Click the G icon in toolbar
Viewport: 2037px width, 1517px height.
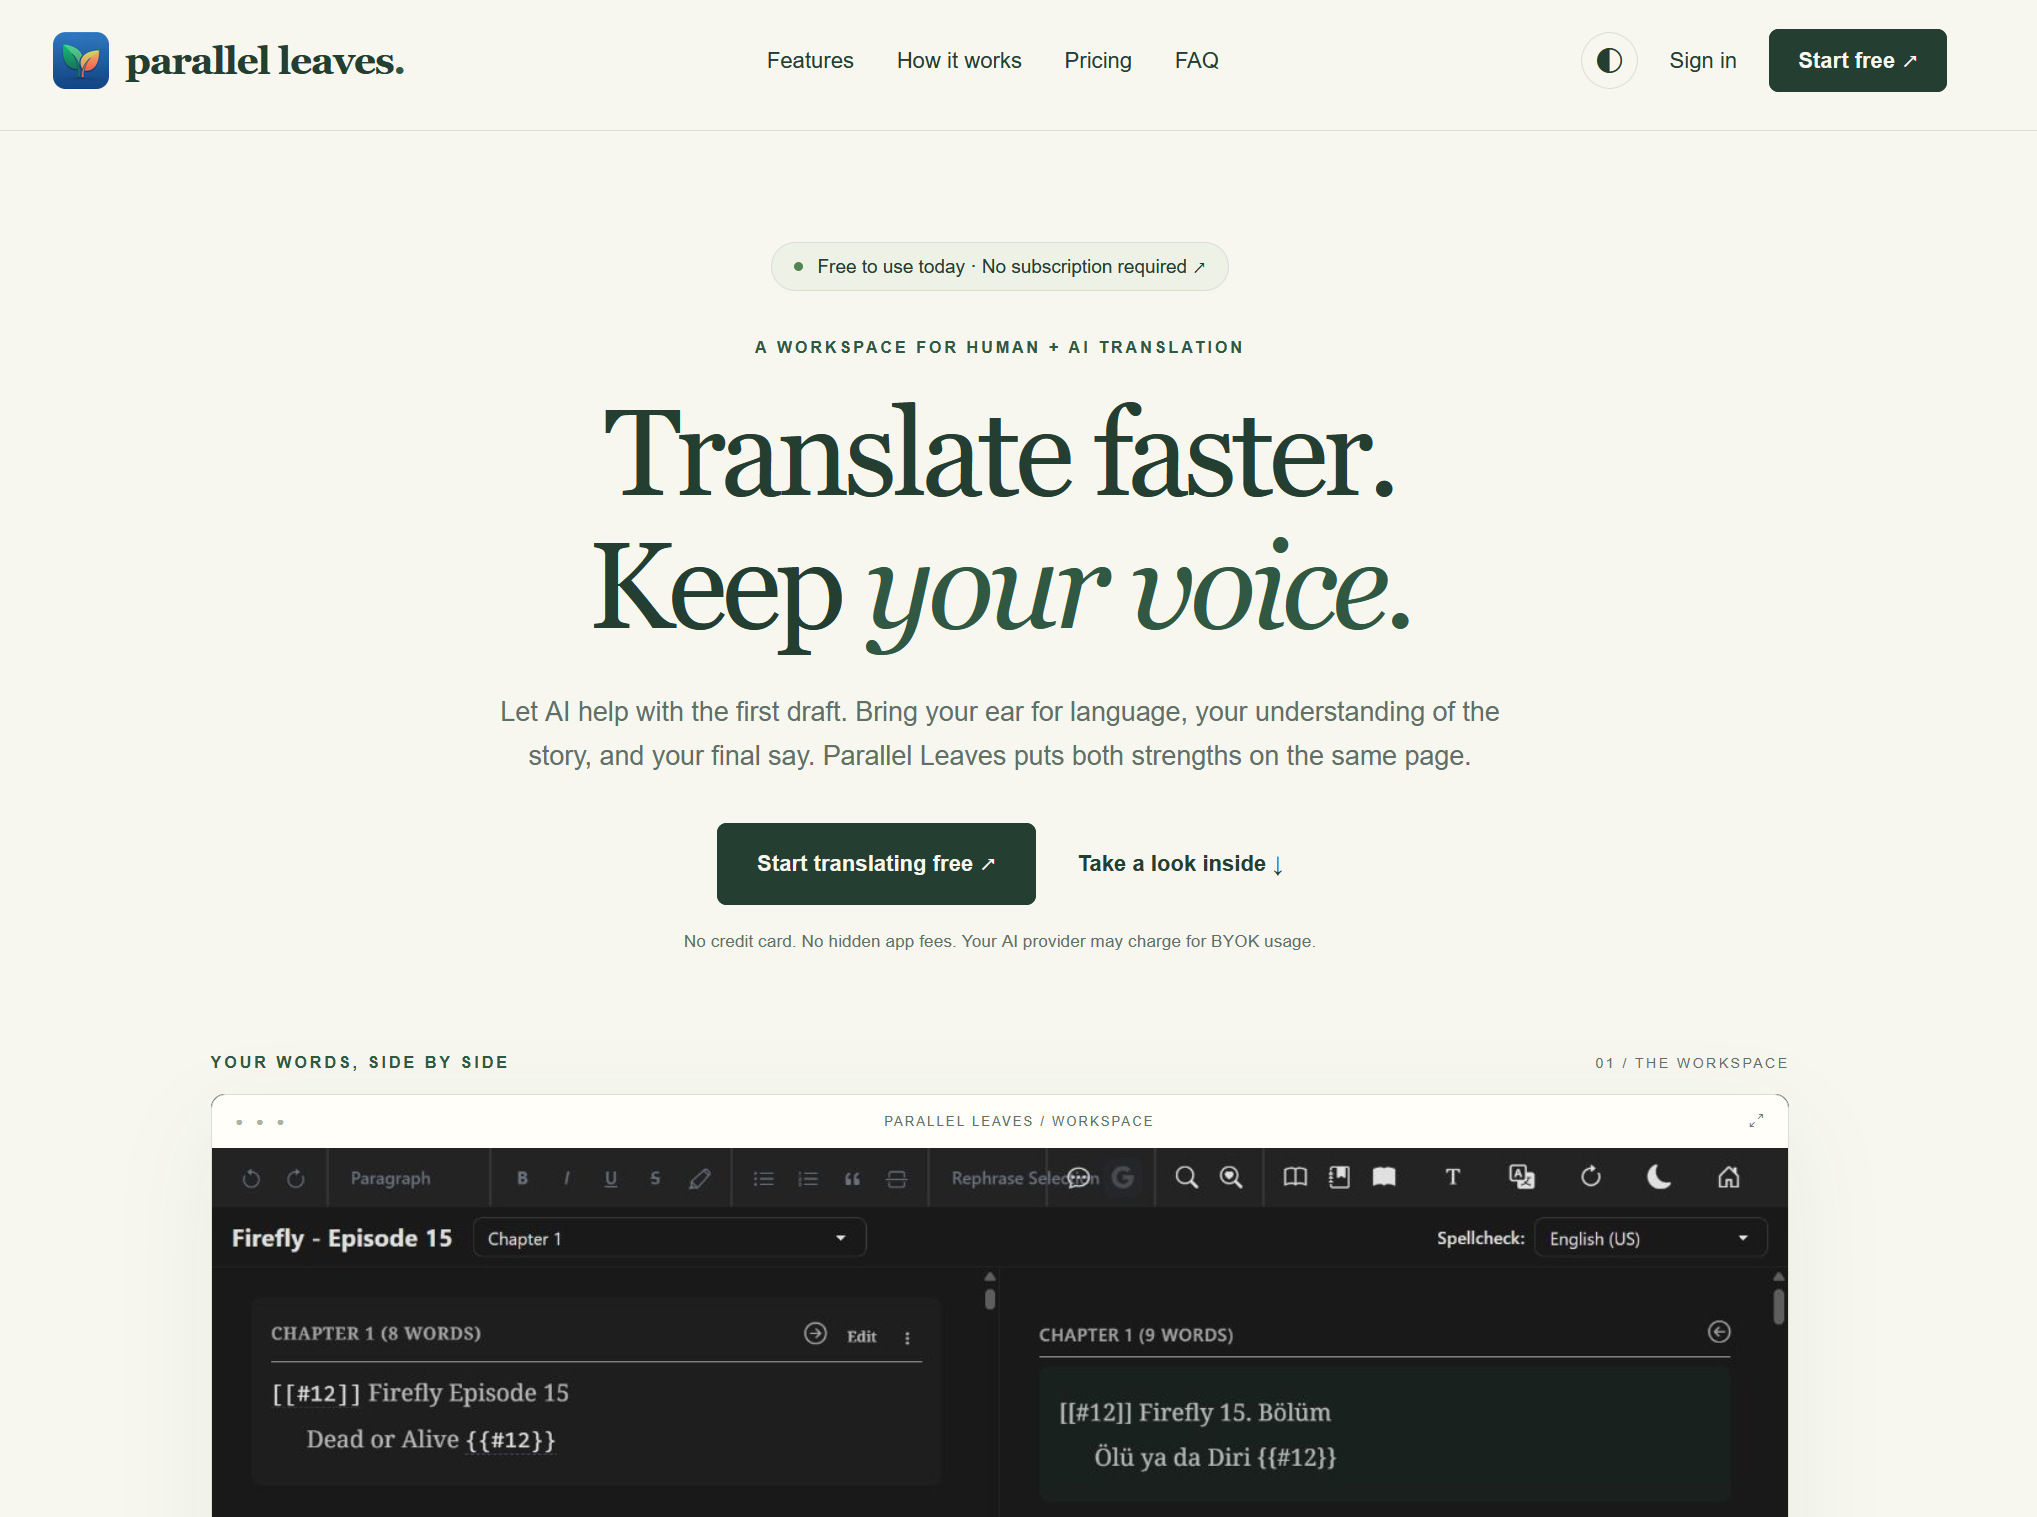[1123, 1177]
